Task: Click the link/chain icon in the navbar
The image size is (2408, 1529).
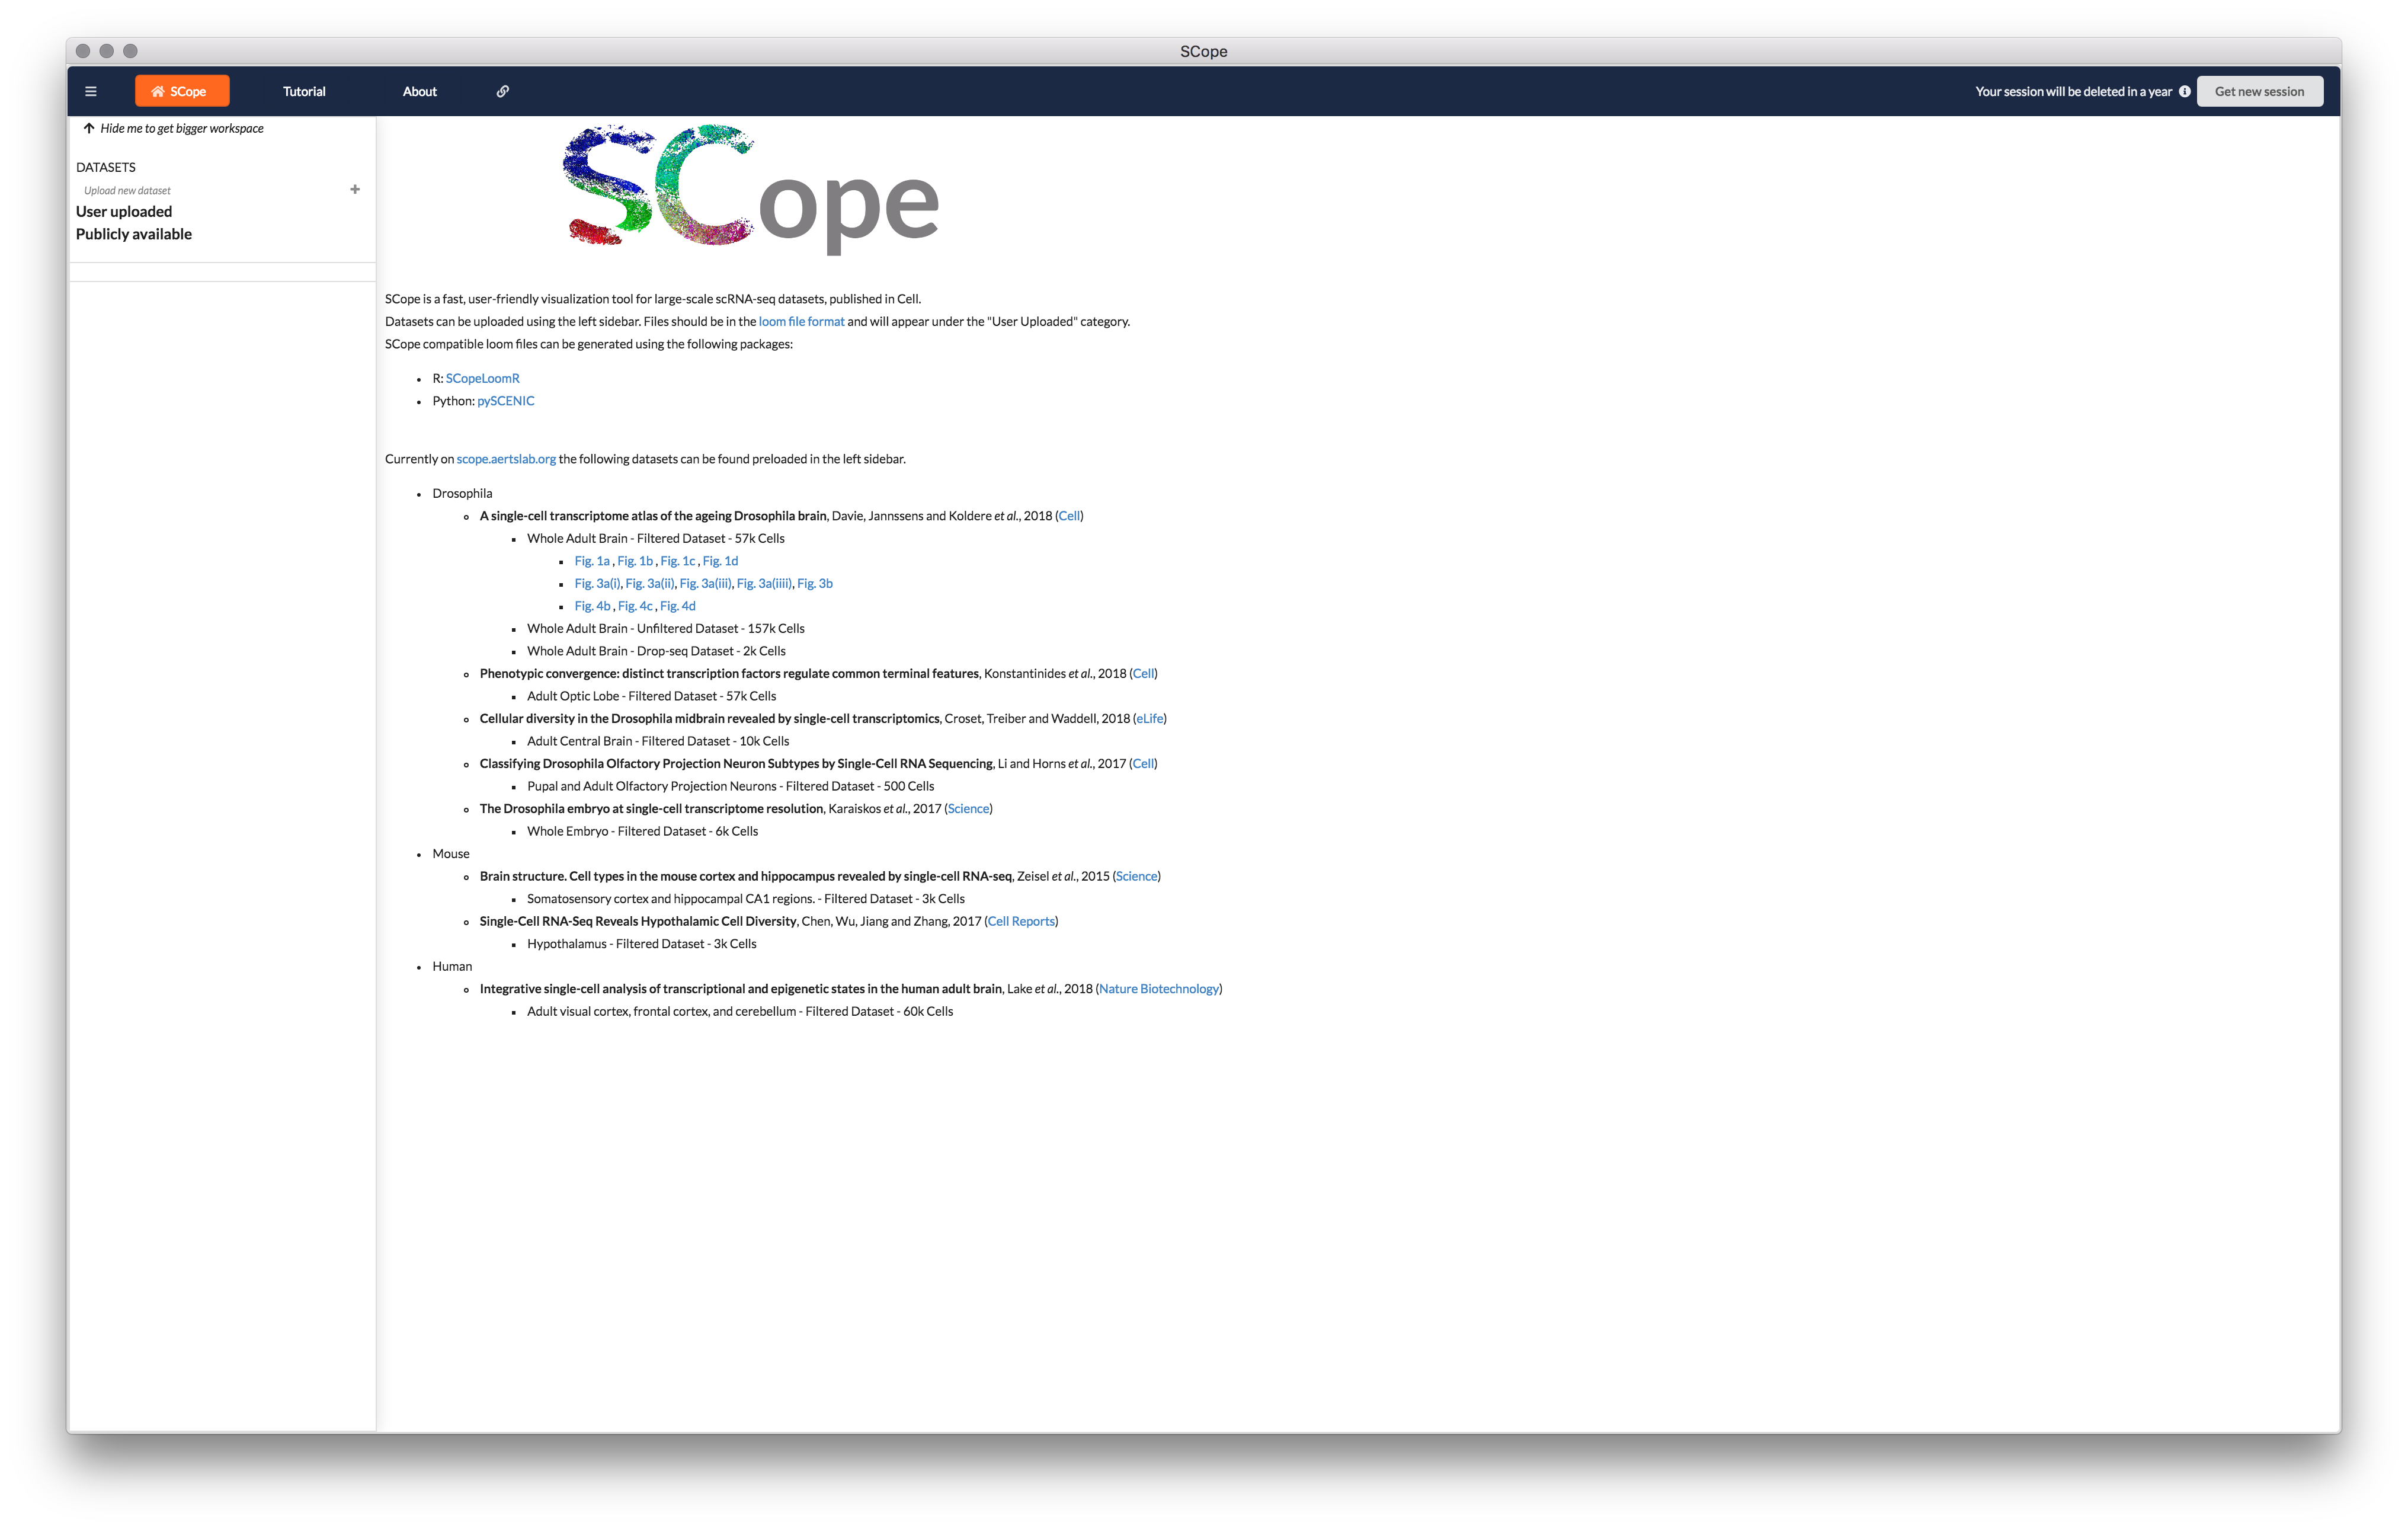Action: pyautogui.click(x=502, y=91)
